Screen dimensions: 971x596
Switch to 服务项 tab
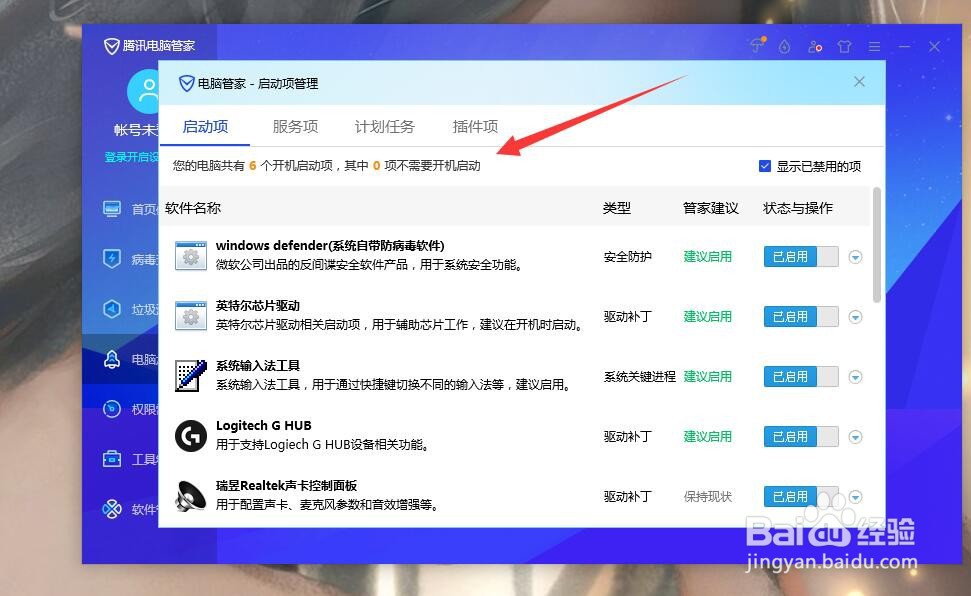(x=295, y=126)
